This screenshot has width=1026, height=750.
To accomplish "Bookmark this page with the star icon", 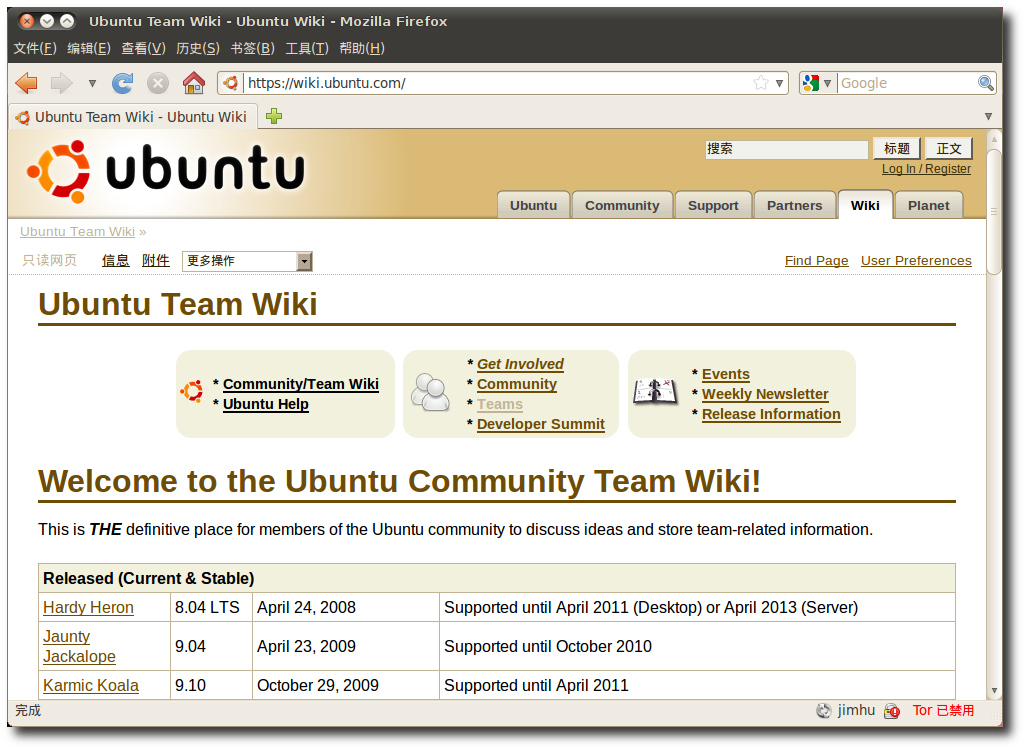I will coord(760,83).
